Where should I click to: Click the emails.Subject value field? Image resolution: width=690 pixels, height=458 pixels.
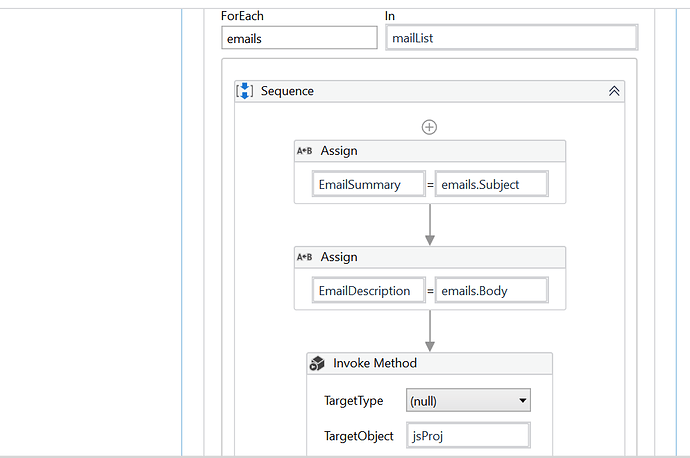(x=492, y=184)
